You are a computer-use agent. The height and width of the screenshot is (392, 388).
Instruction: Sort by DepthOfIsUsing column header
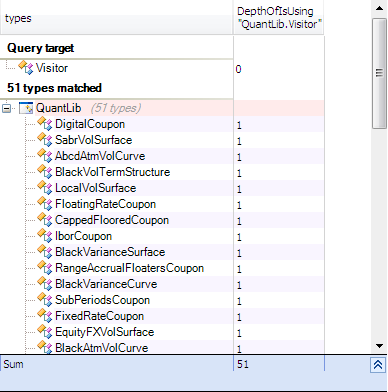(x=279, y=18)
